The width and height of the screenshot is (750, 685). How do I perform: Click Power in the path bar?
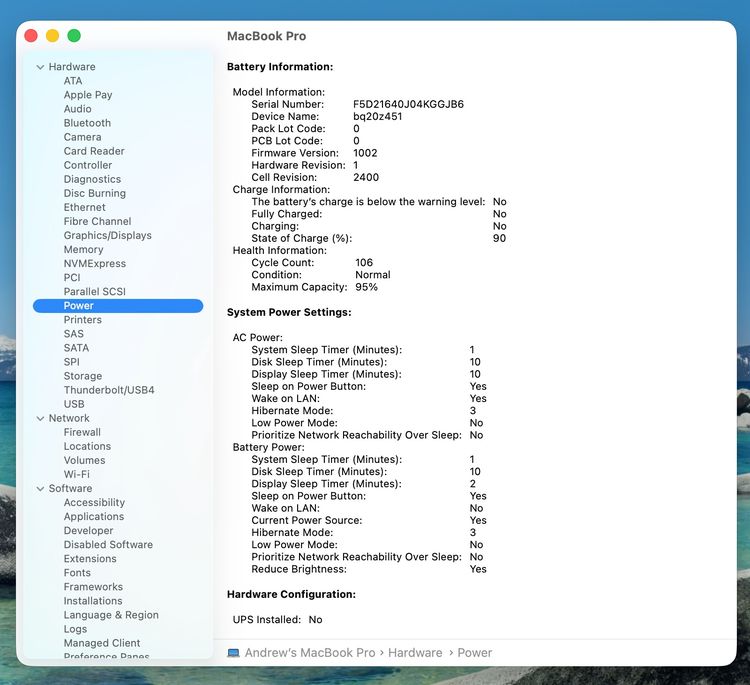[474, 653]
